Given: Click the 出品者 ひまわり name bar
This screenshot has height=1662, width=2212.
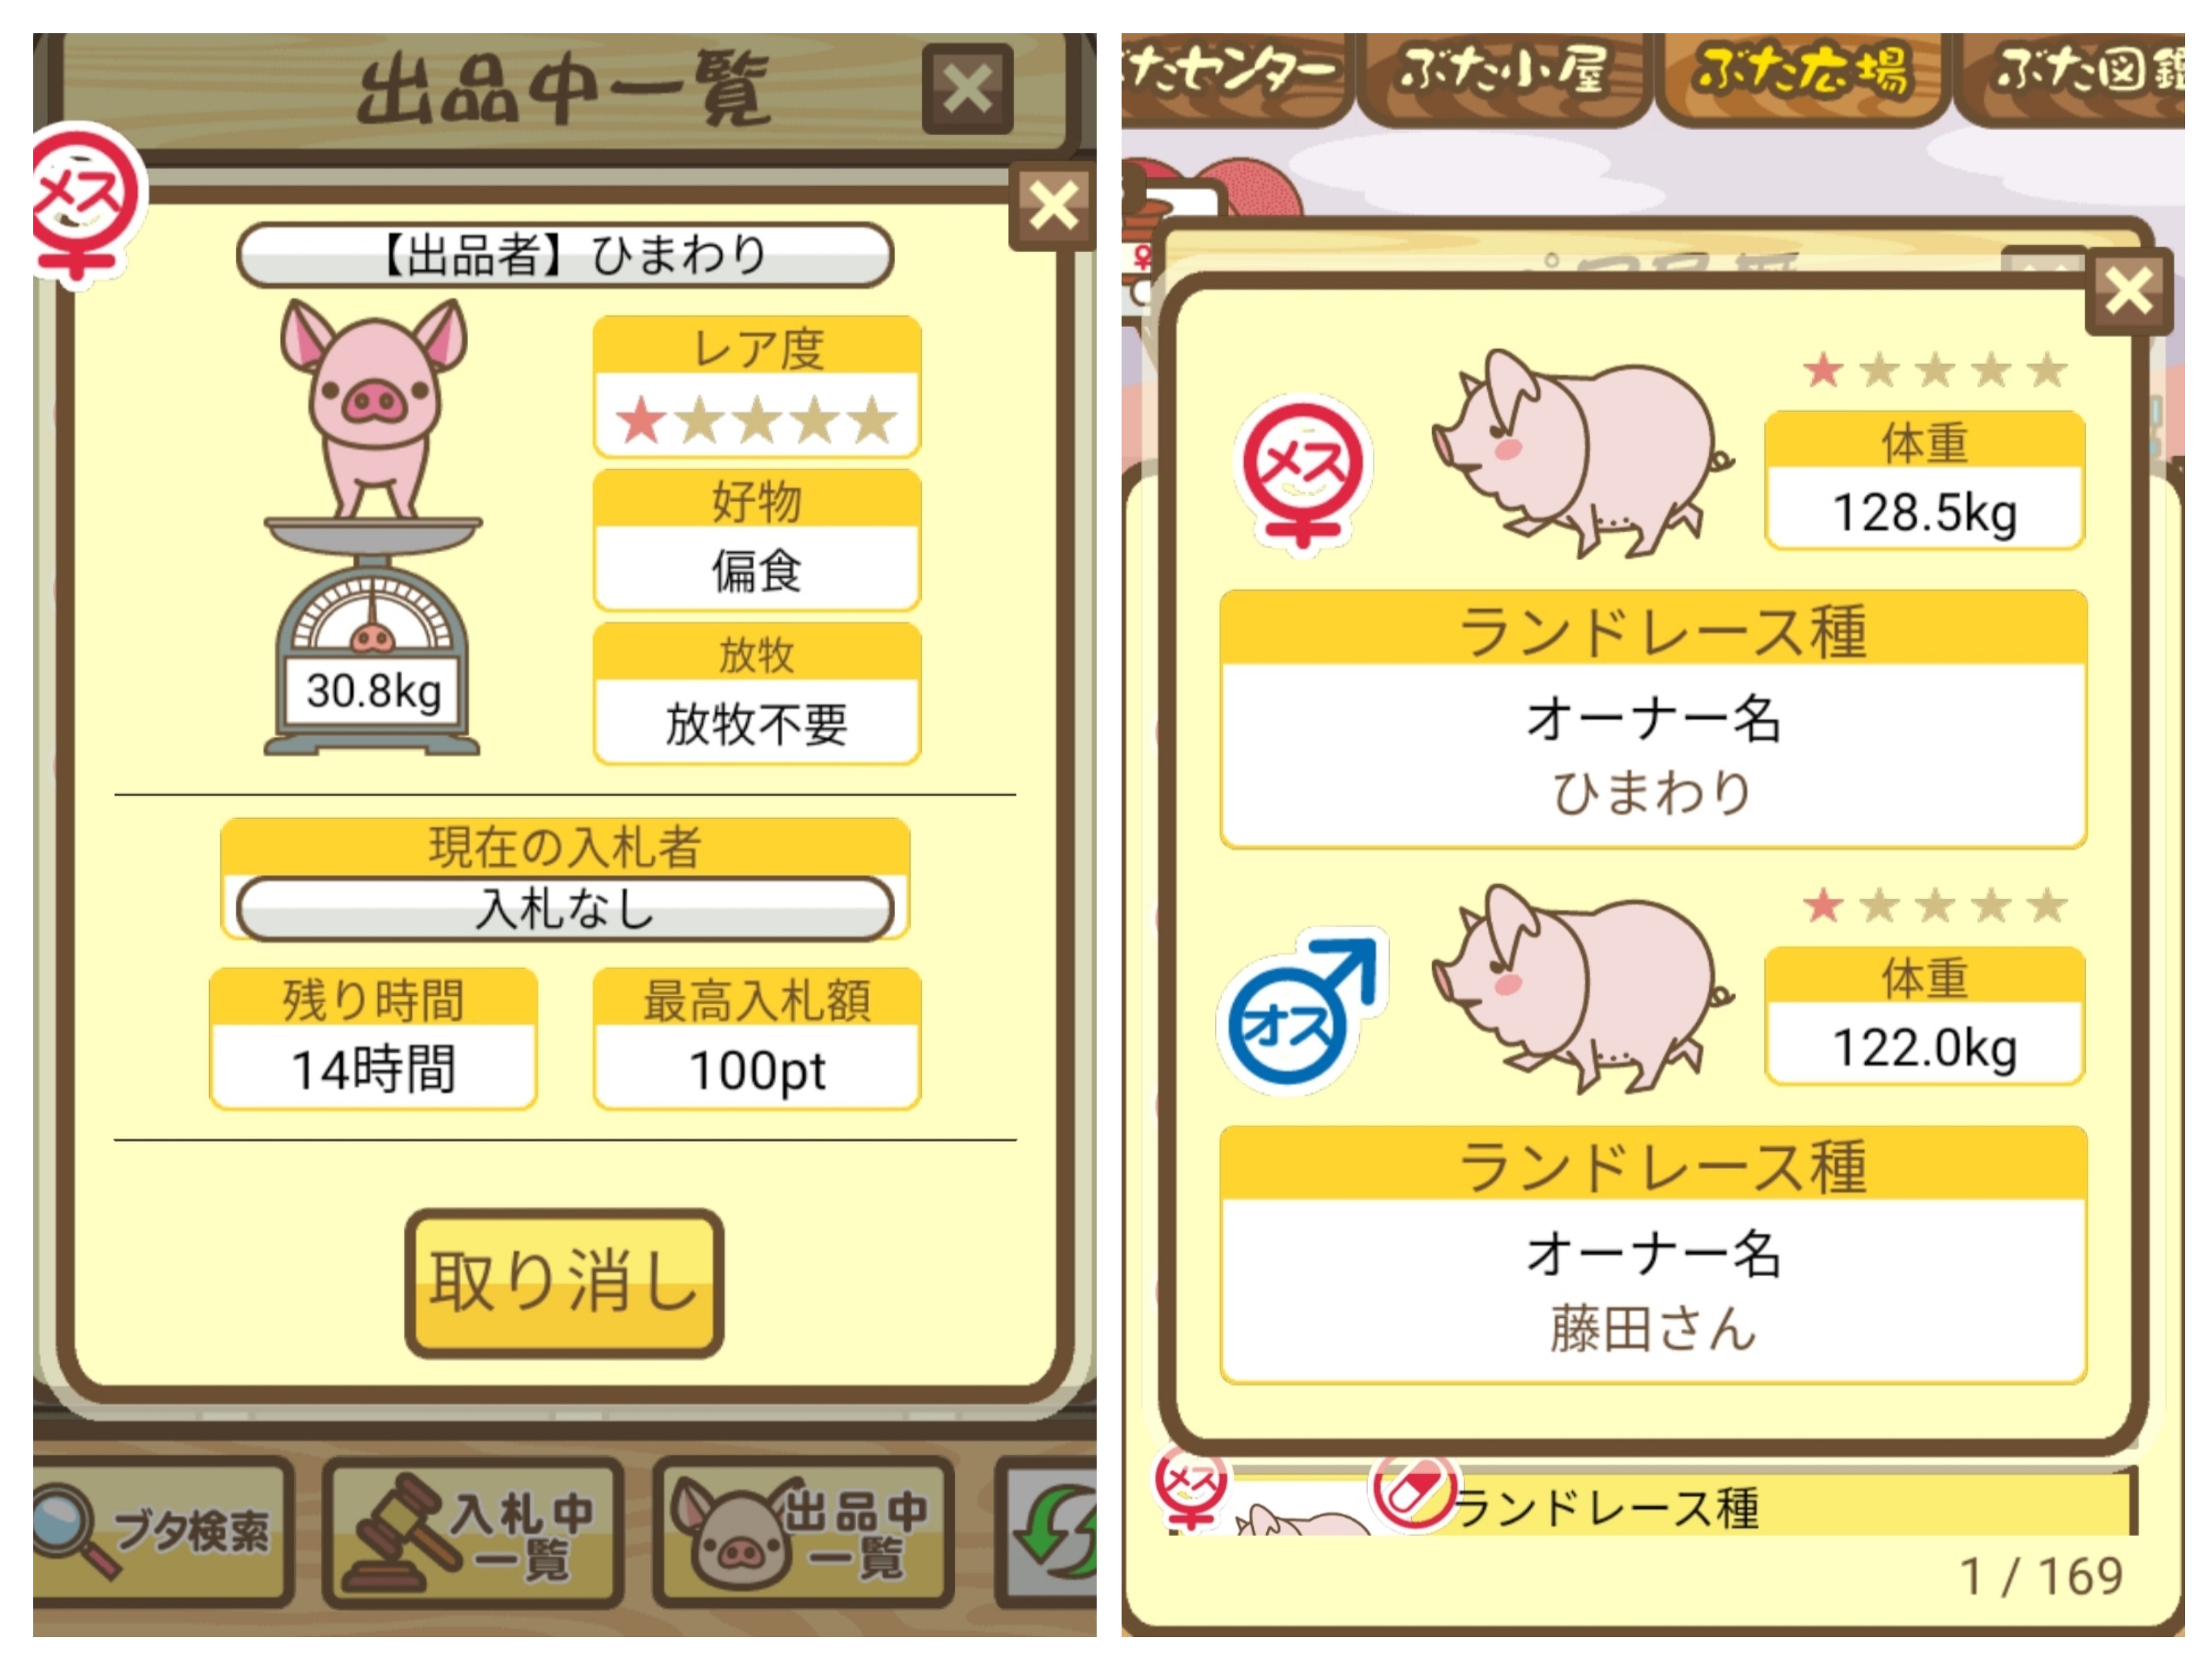Looking at the screenshot, I should 565,255.
